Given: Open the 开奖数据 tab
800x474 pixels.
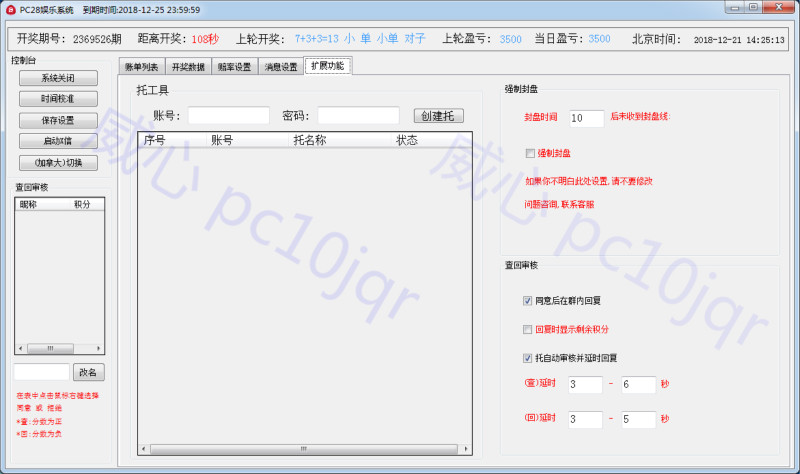Looking at the screenshot, I should coord(188,67).
